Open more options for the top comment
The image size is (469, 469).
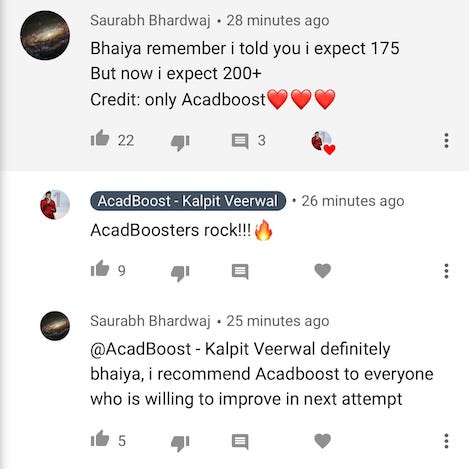pos(446,140)
